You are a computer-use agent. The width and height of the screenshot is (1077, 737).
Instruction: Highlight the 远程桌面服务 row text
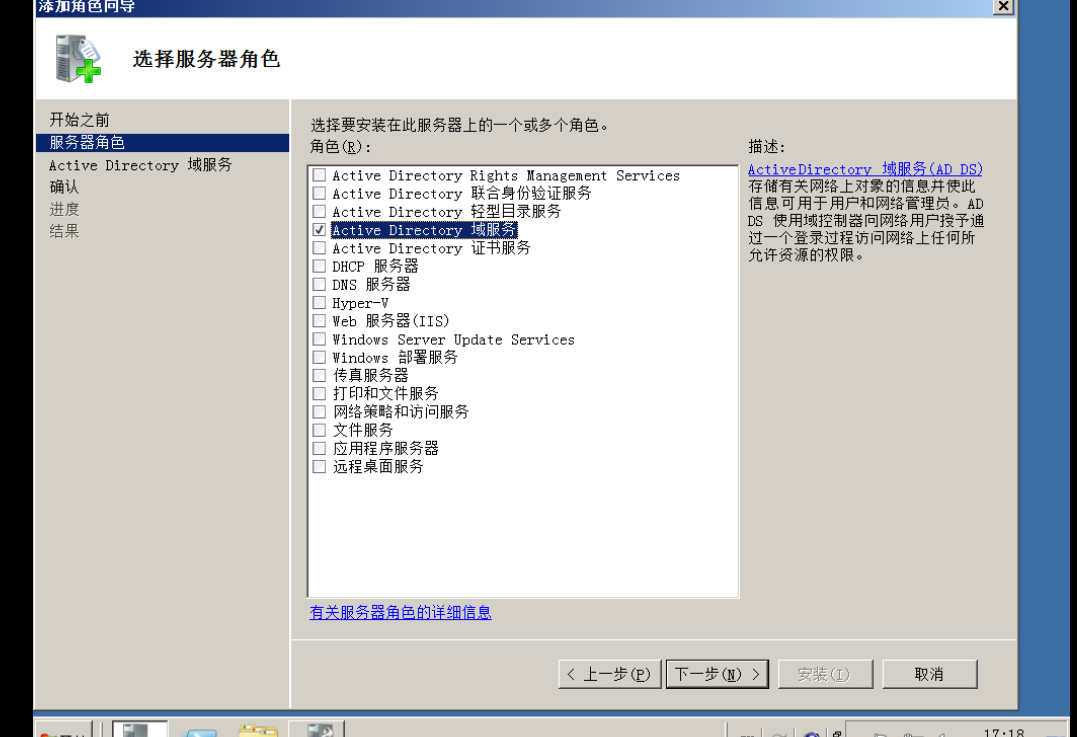(378, 466)
